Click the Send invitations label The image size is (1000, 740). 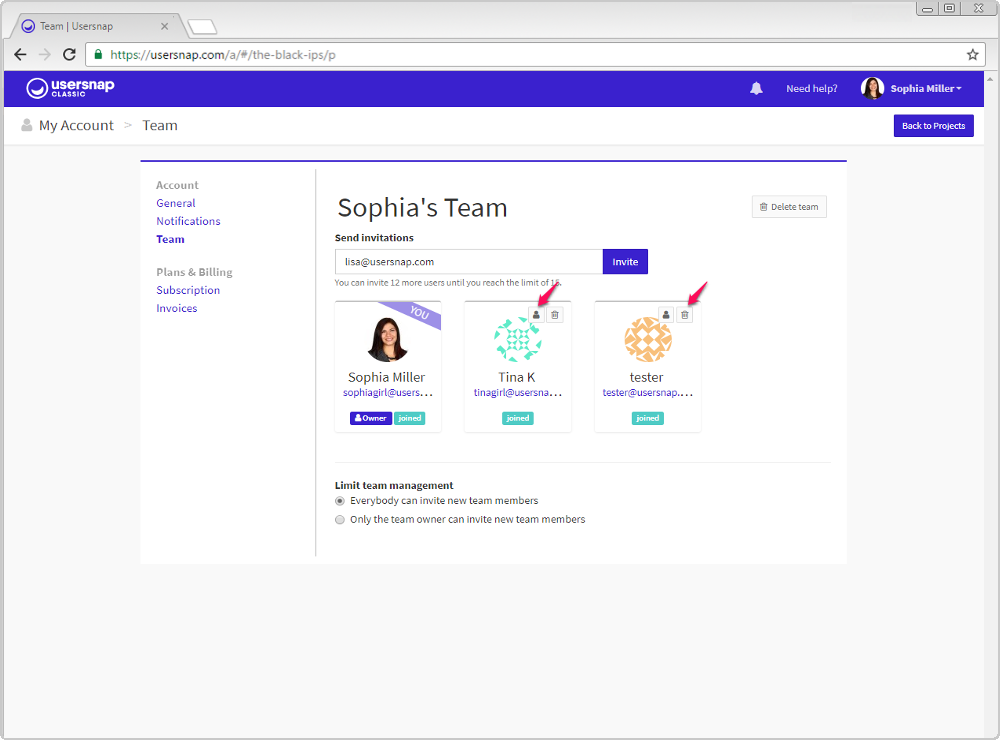[374, 238]
